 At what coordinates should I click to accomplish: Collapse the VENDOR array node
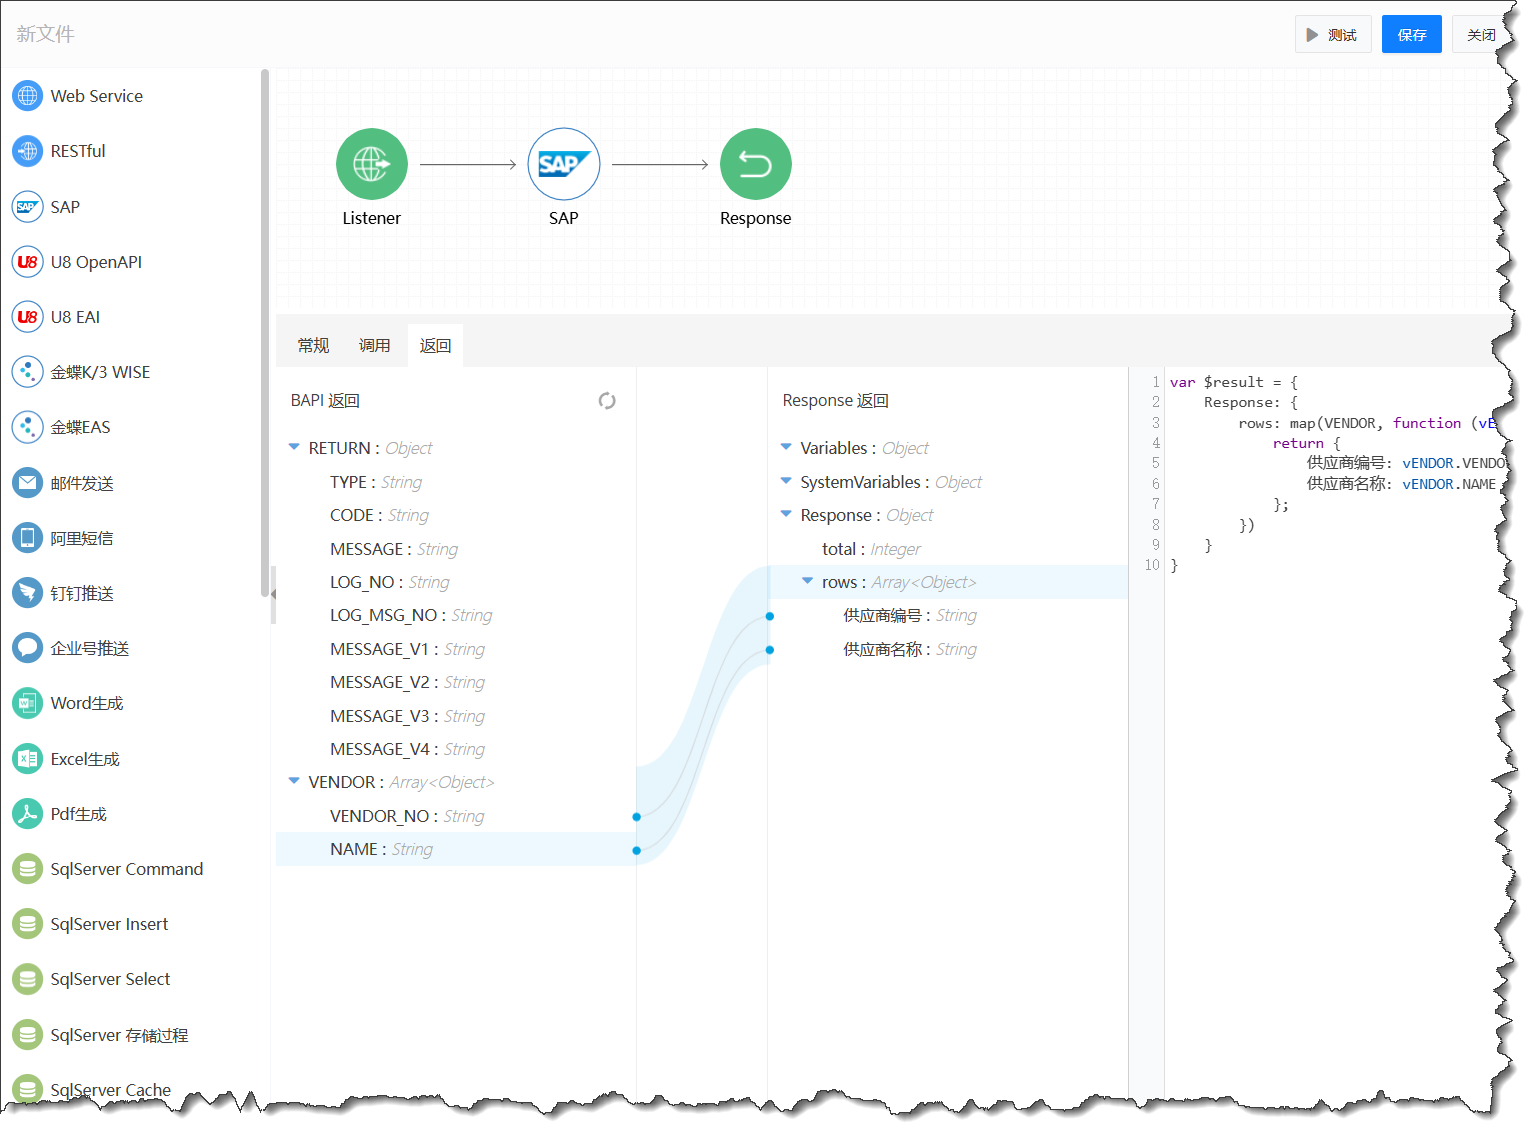click(x=294, y=782)
